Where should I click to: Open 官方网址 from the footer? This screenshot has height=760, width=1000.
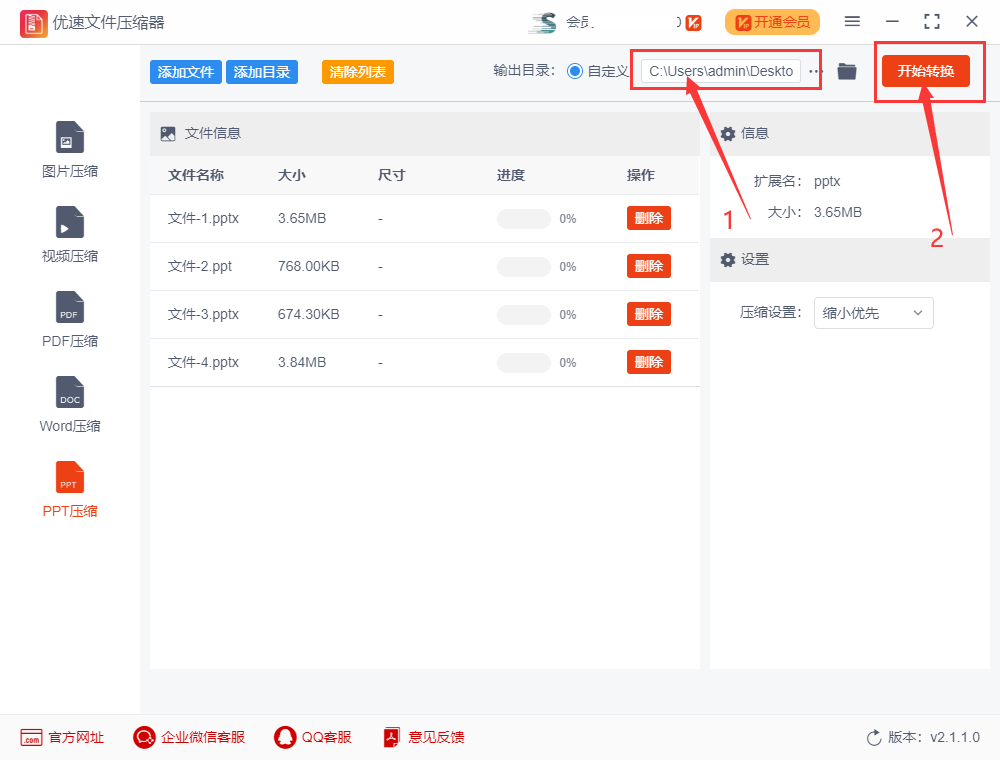coord(62,737)
